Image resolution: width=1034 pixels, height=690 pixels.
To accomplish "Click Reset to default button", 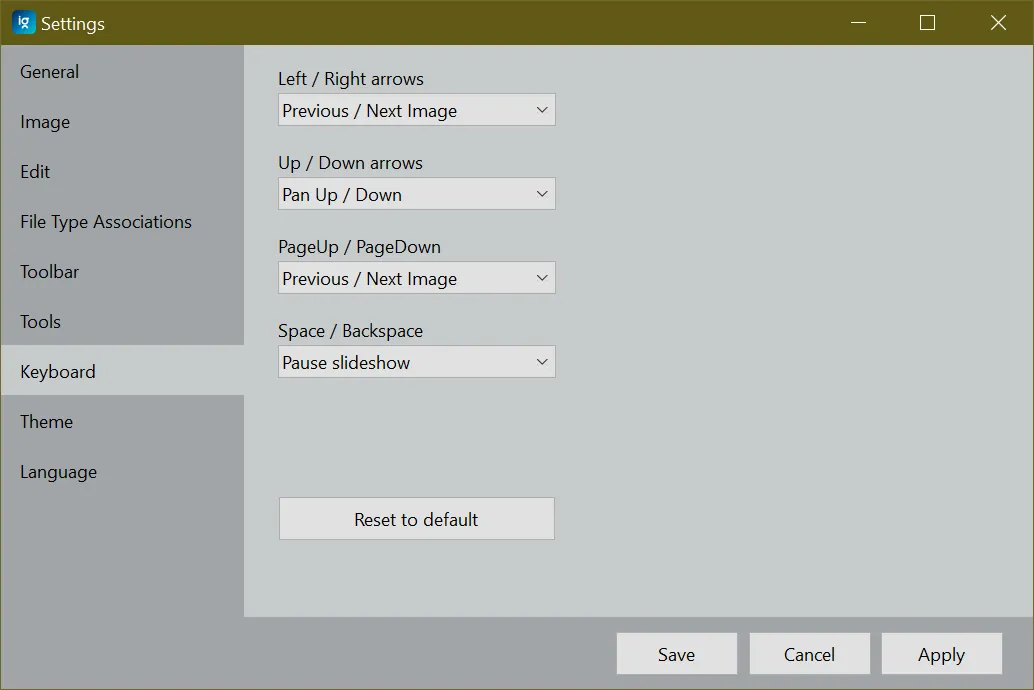I will tap(417, 519).
